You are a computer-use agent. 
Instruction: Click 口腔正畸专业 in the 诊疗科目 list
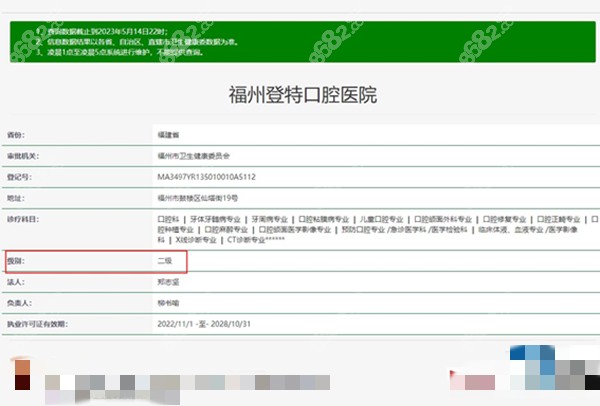559,219
